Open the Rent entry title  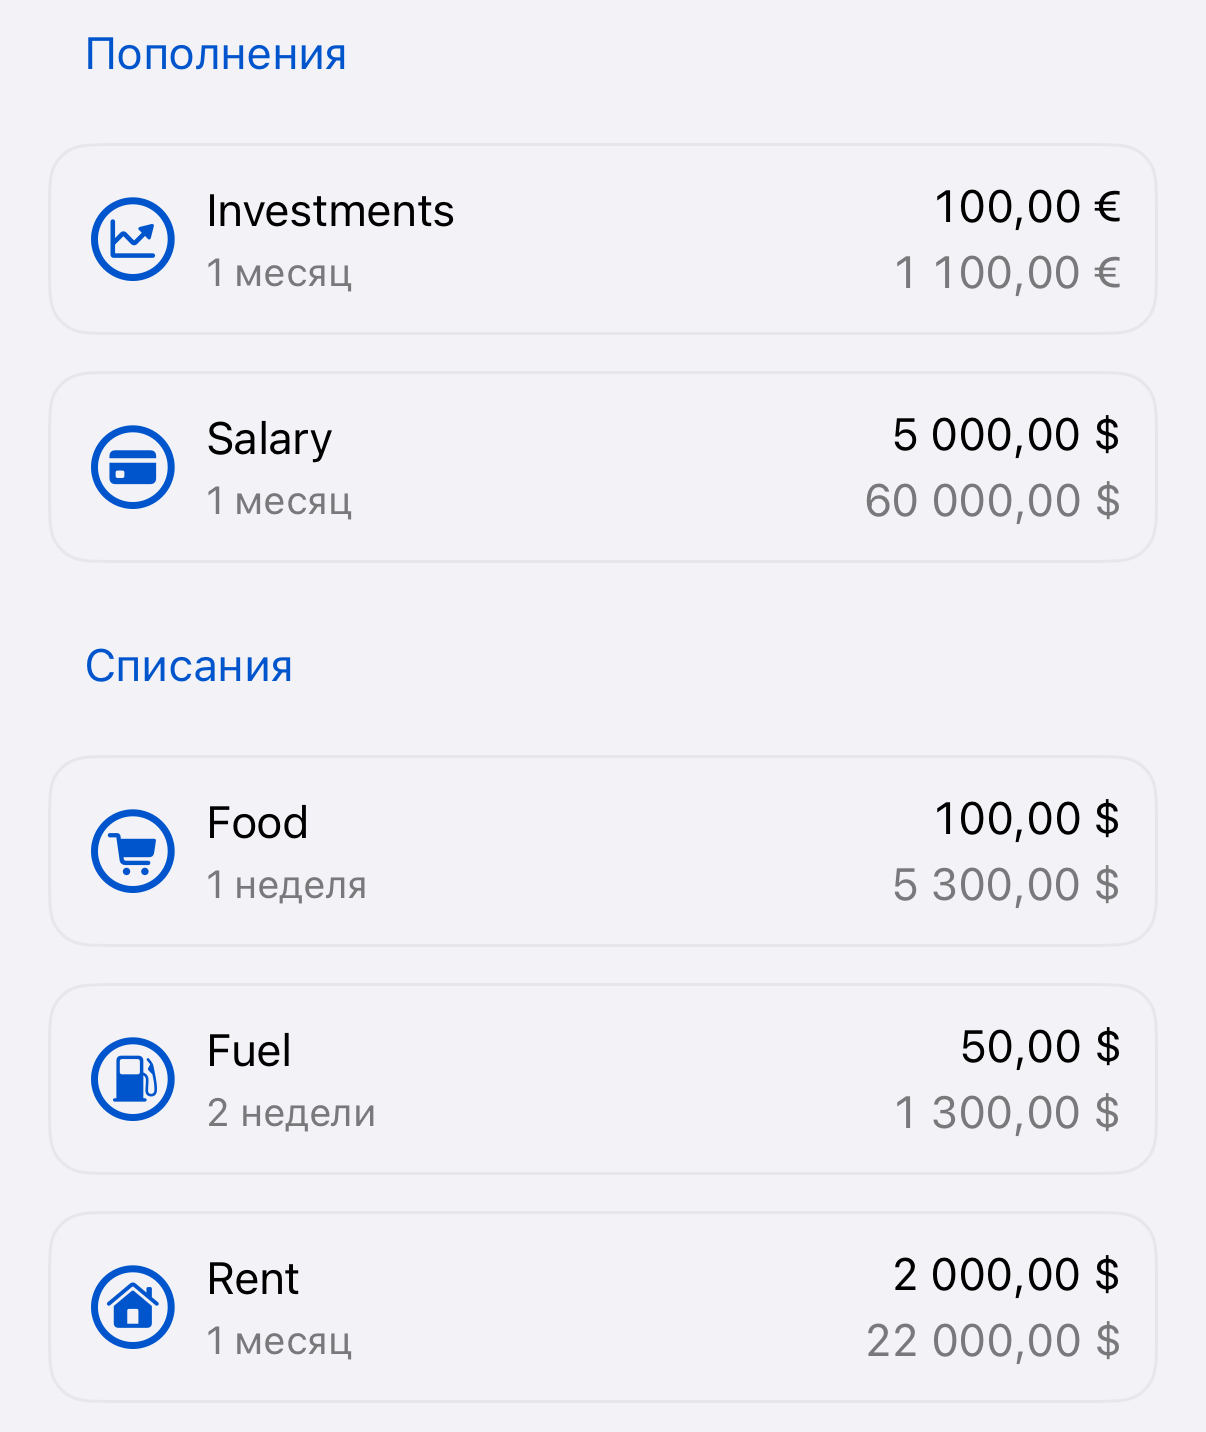[x=253, y=1279]
